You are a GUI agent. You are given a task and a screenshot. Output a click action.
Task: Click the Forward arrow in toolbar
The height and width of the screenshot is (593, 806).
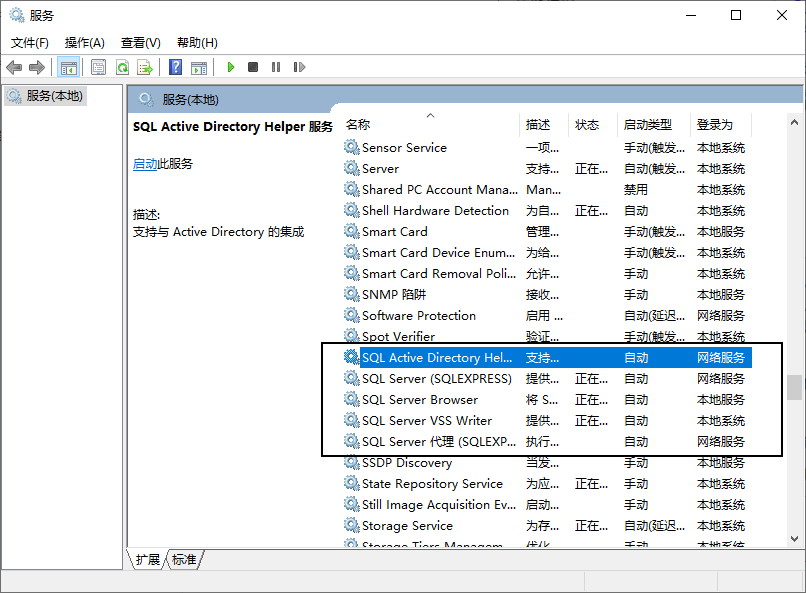(37, 67)
